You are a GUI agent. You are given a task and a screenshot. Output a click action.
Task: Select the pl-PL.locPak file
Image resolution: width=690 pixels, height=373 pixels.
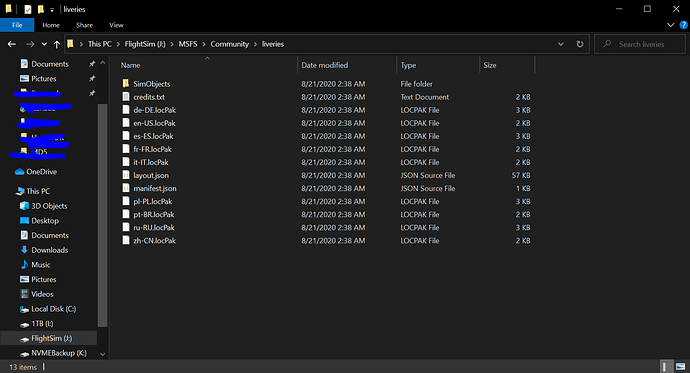(153, 201)
